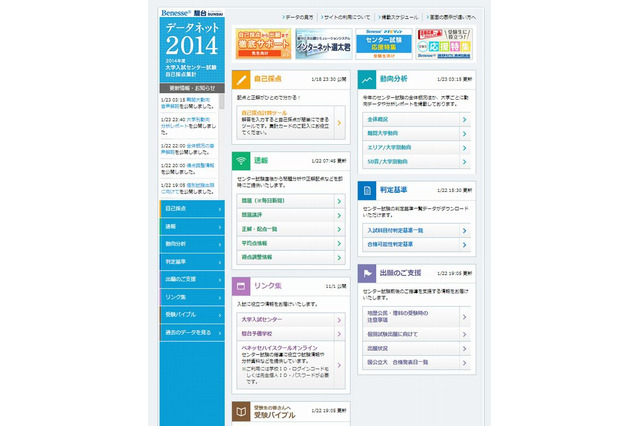Click the teal arrow on the エリア/大学別動向 row
The image size is (640, 426).
(x=464, y=148)
